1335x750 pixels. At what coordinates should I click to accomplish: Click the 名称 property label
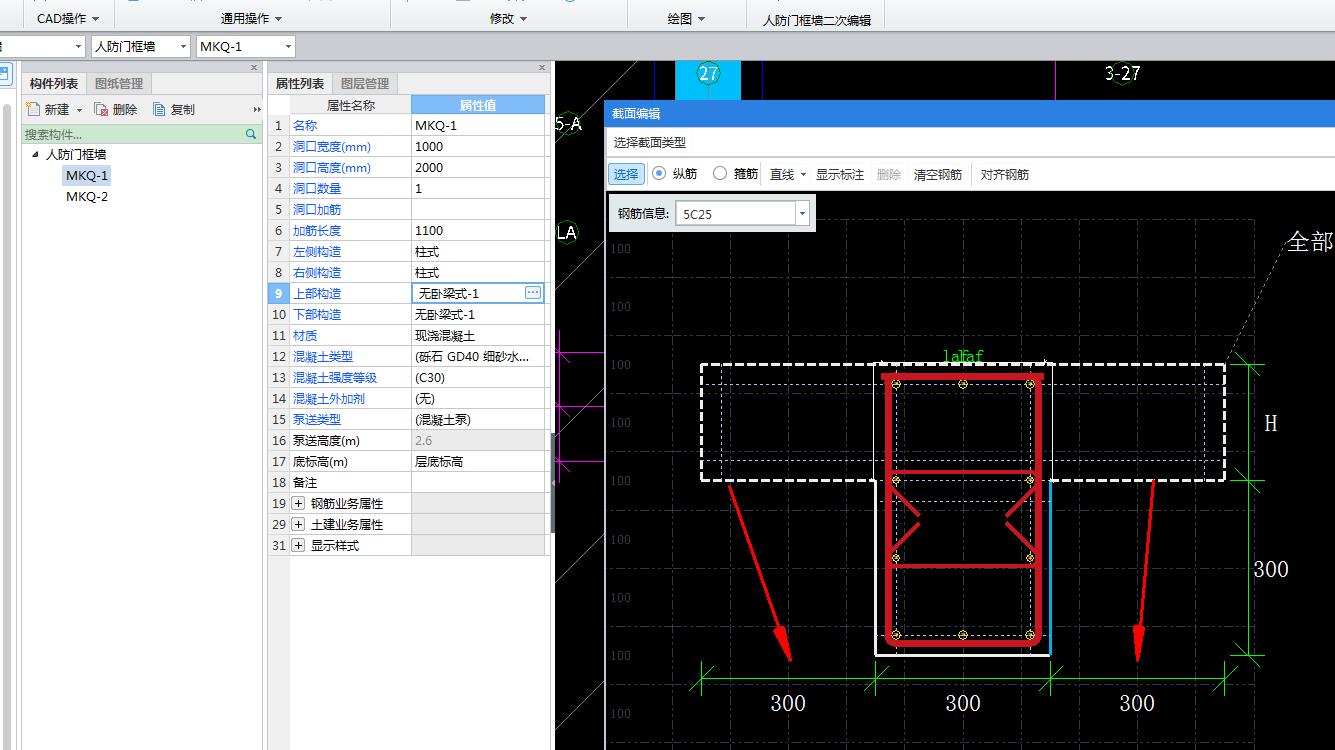coord(305,125)
